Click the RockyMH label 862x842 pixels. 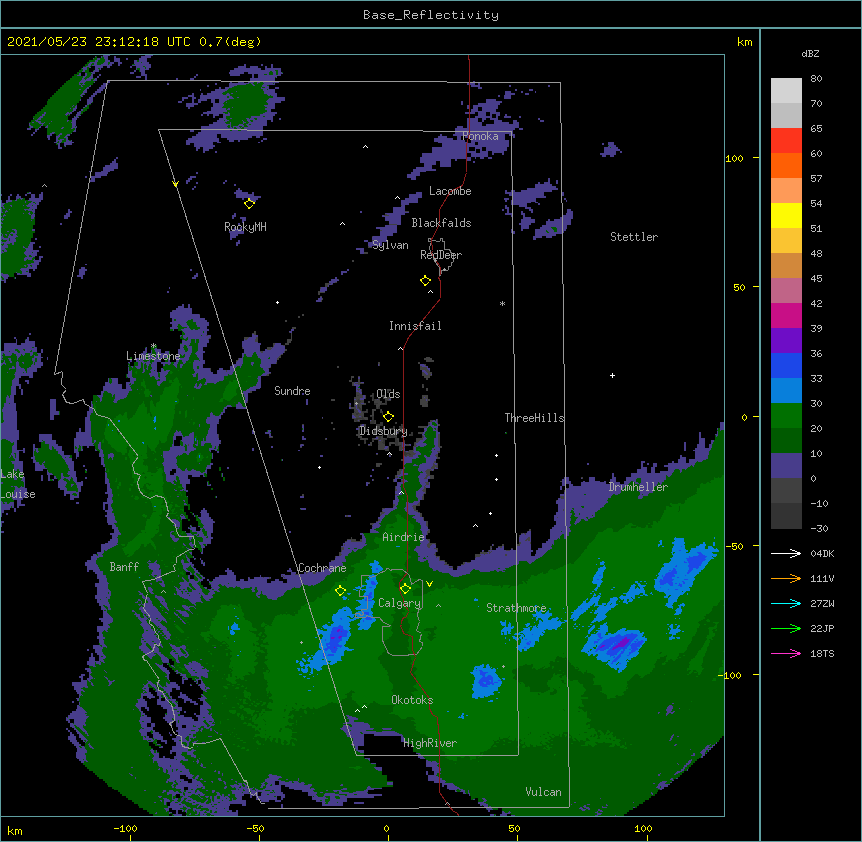point(245,227)
